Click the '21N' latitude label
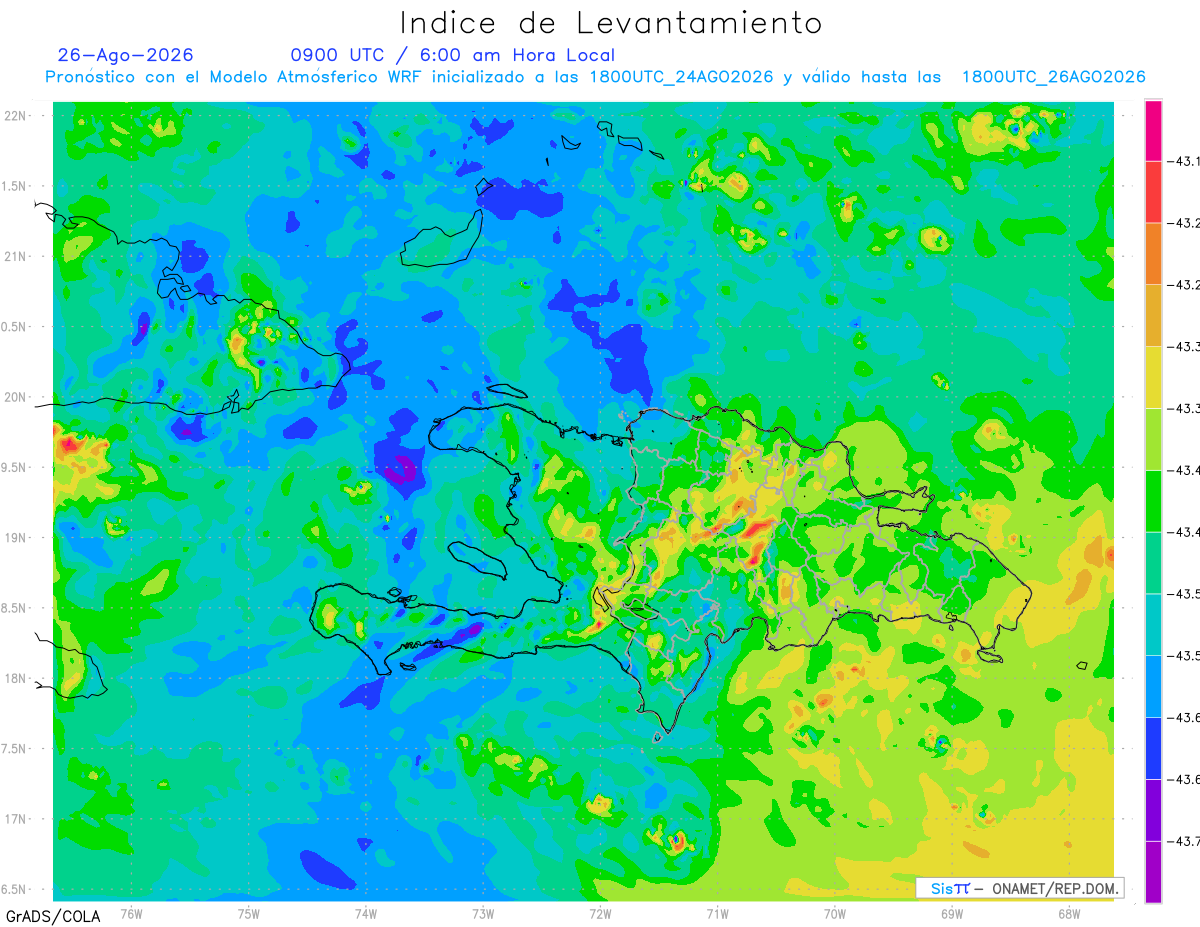1200x927 pixels. [14, 256]
